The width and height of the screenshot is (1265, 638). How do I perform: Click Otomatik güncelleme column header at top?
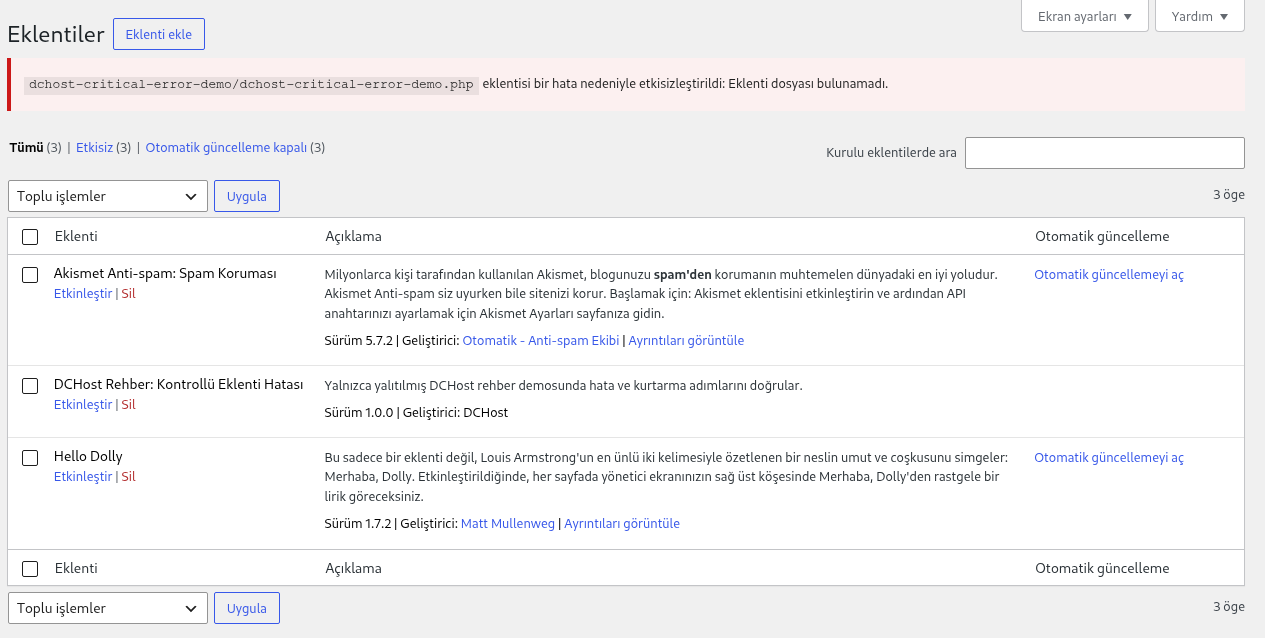1102,237
